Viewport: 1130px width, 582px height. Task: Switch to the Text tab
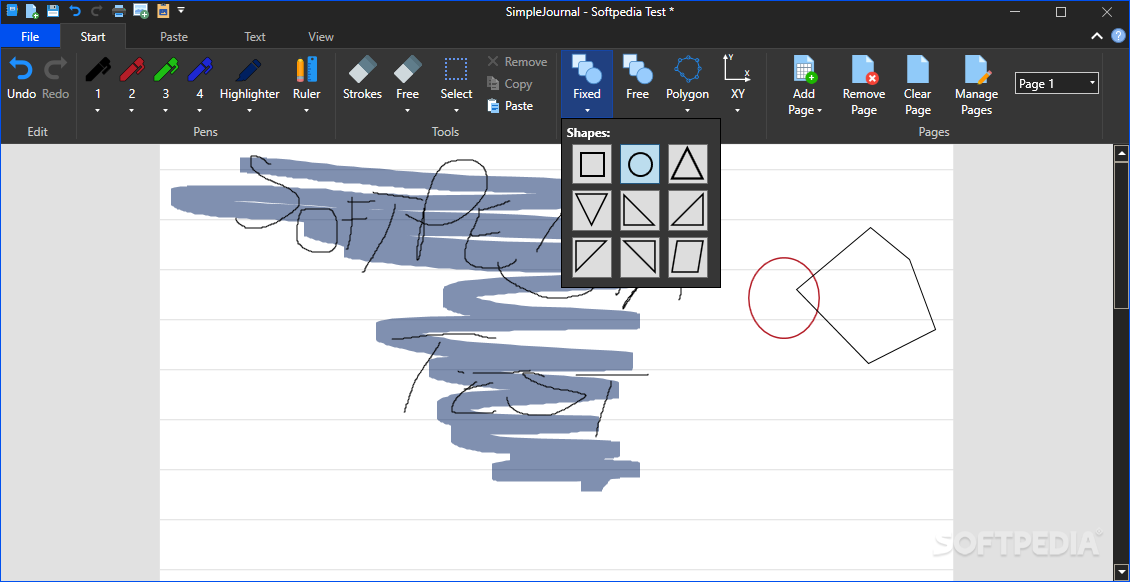click(254, 36)
